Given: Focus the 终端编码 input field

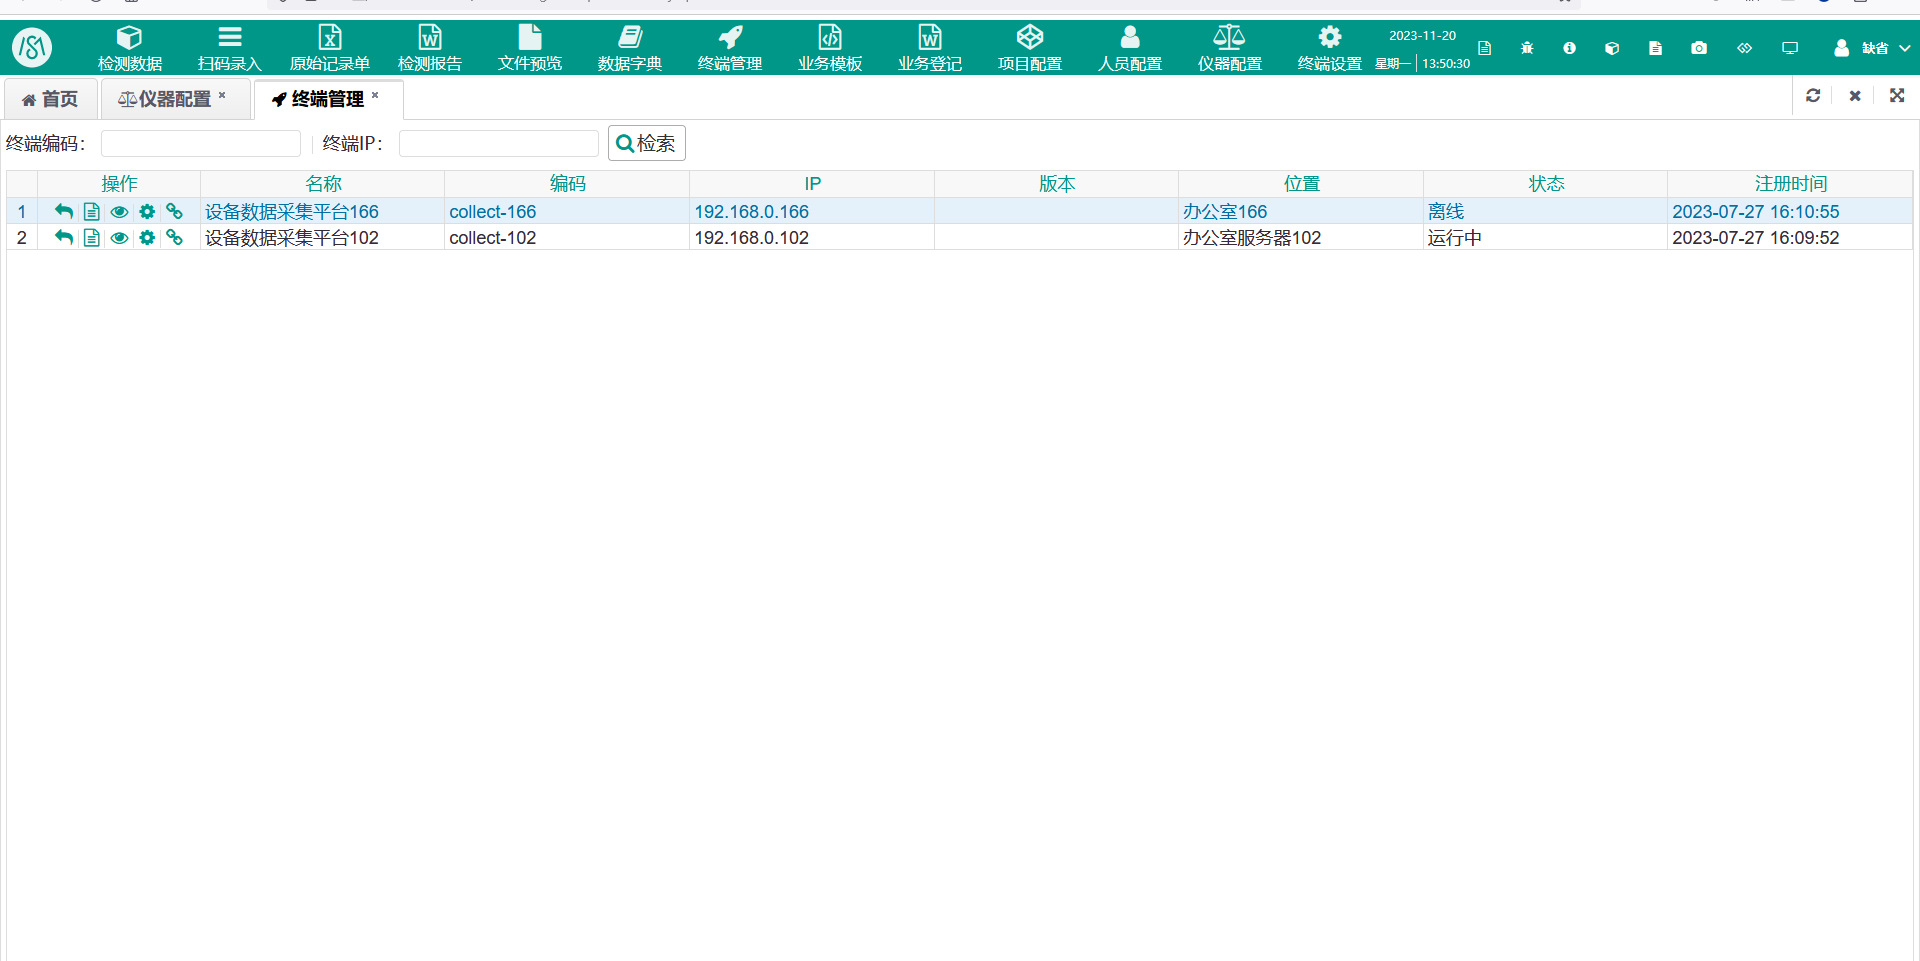Looking at the screenshot, I should (x=201, y=144).
